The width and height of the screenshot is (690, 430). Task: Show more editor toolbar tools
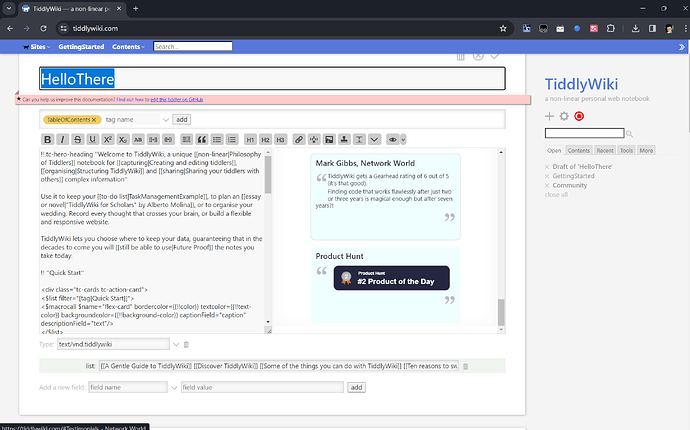pyautogui.click(x=374, y=140)
